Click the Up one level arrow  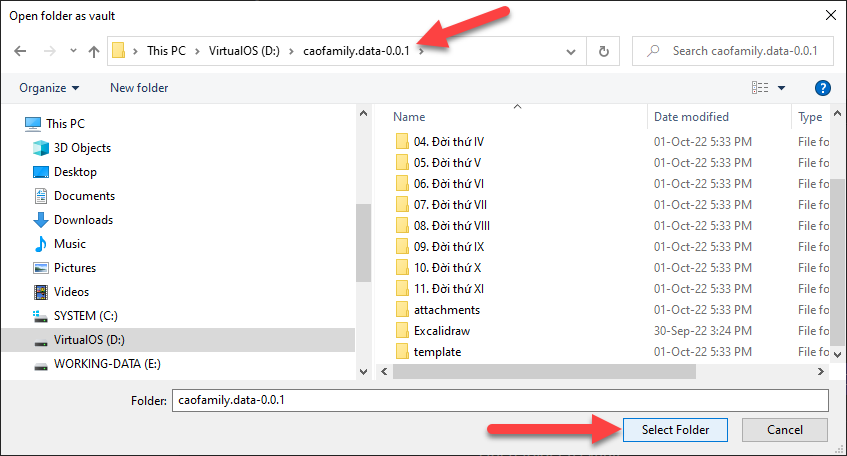pyautogui.click(x=93, y=51)
